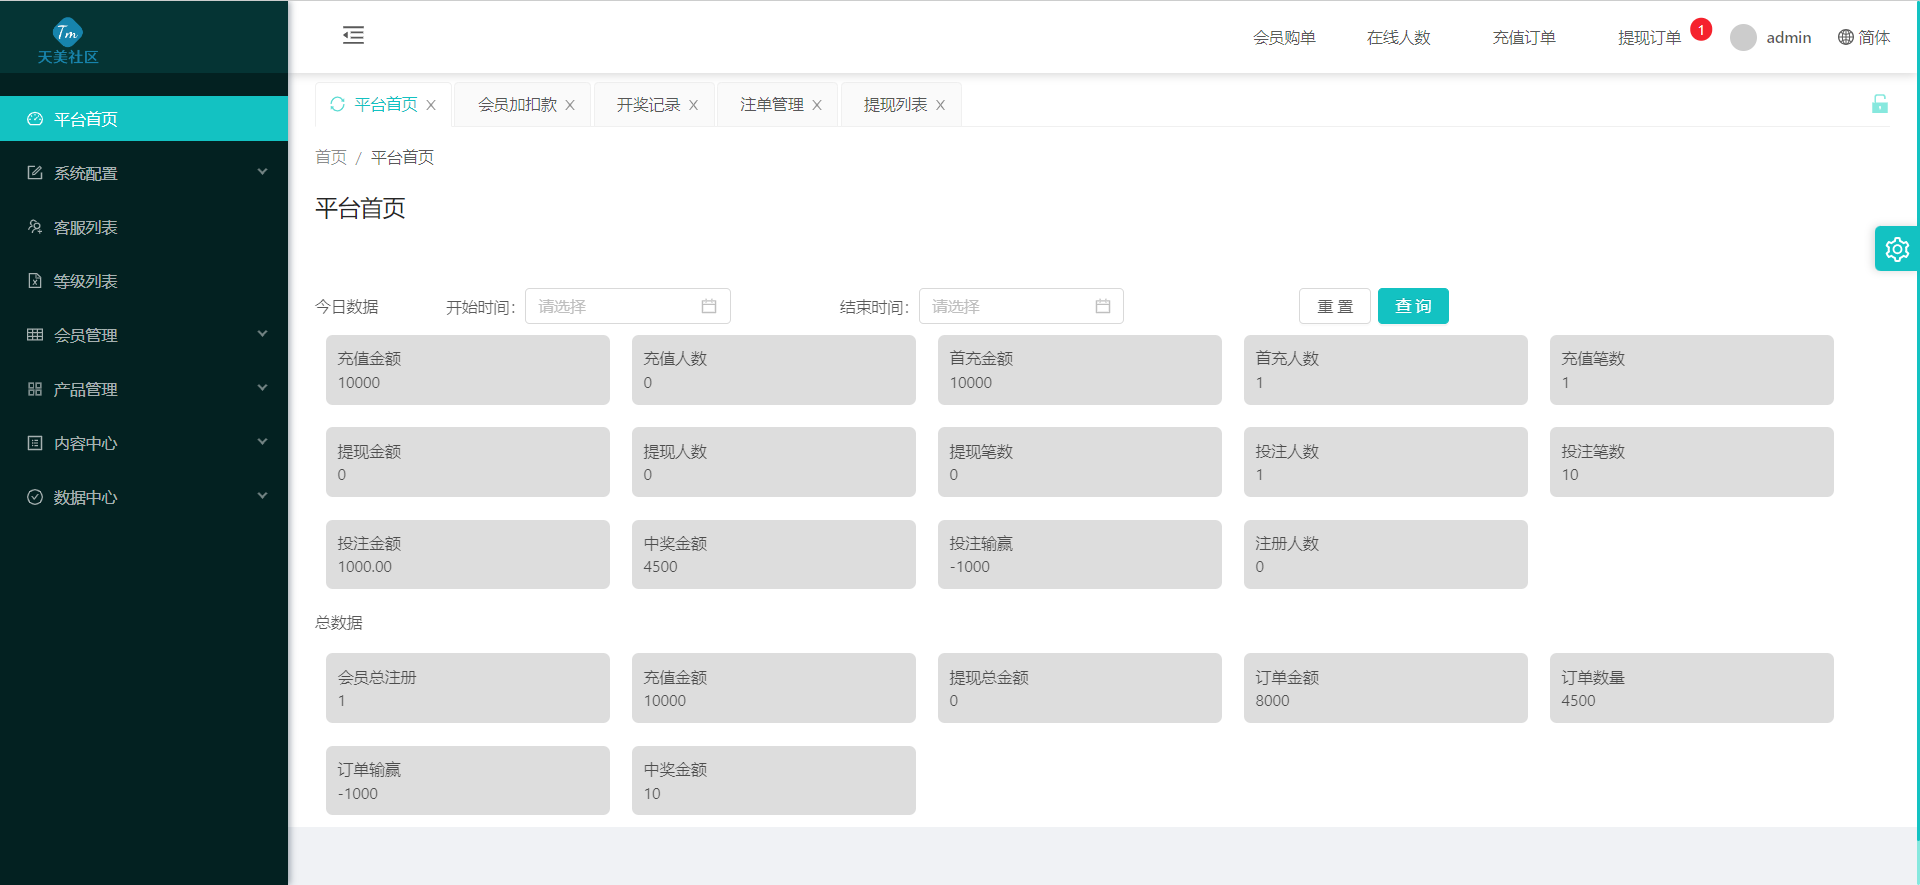The height and width of the screenshot is (885, 1920).
Task: Close the 提现列表 tab
Action: click(940, 105)
